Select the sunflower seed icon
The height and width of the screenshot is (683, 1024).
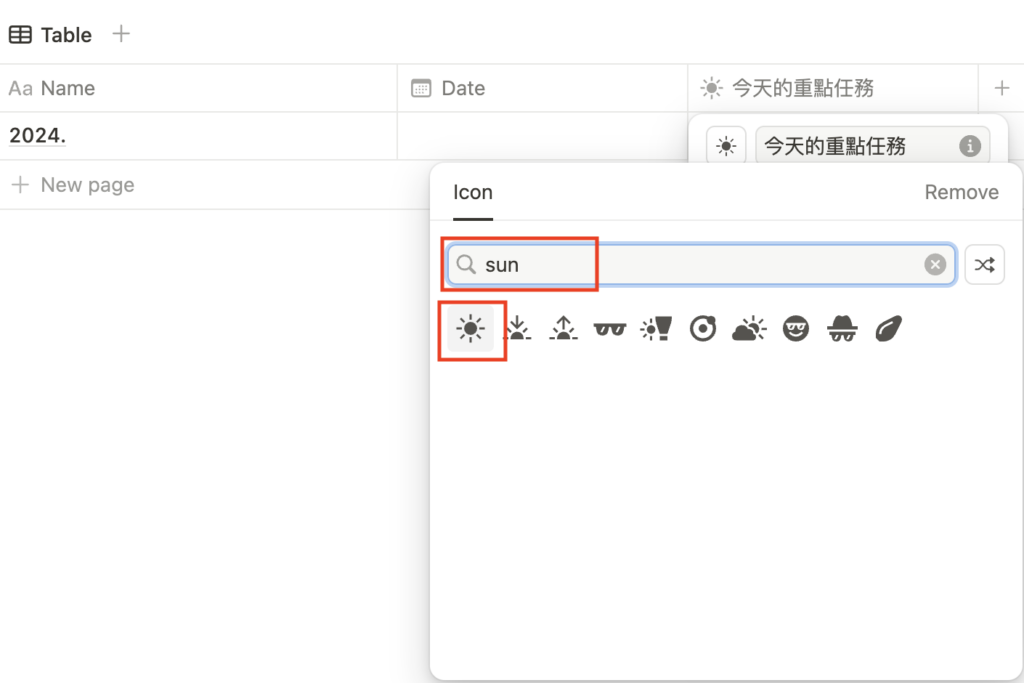point(888,328)
